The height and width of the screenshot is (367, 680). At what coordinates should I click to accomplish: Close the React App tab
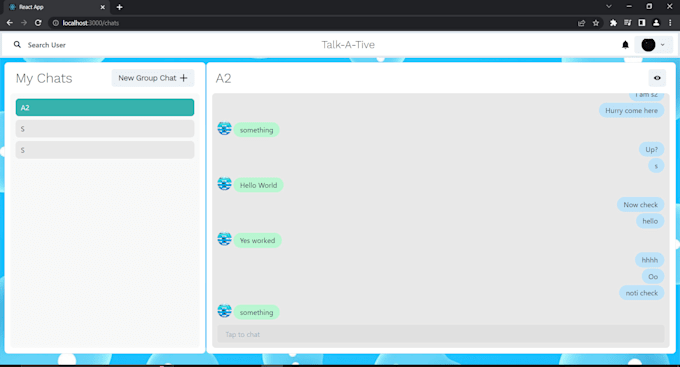click(103, 7)
